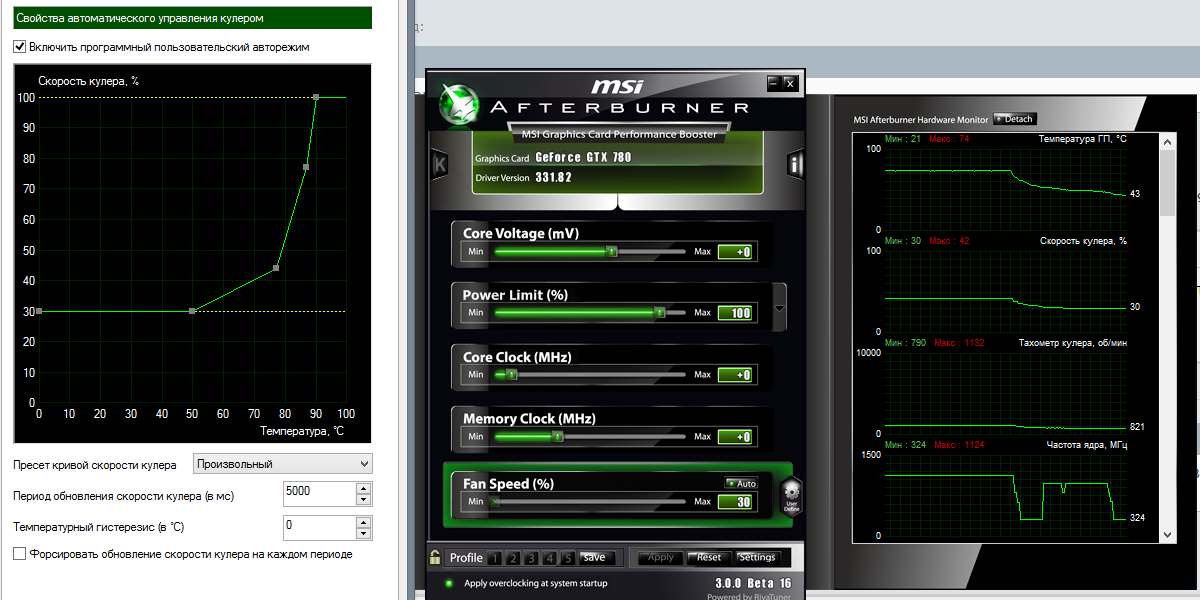Click the fan curve point near 44 percent
This screenshot has height=600, width=1200.
(276, 268)
